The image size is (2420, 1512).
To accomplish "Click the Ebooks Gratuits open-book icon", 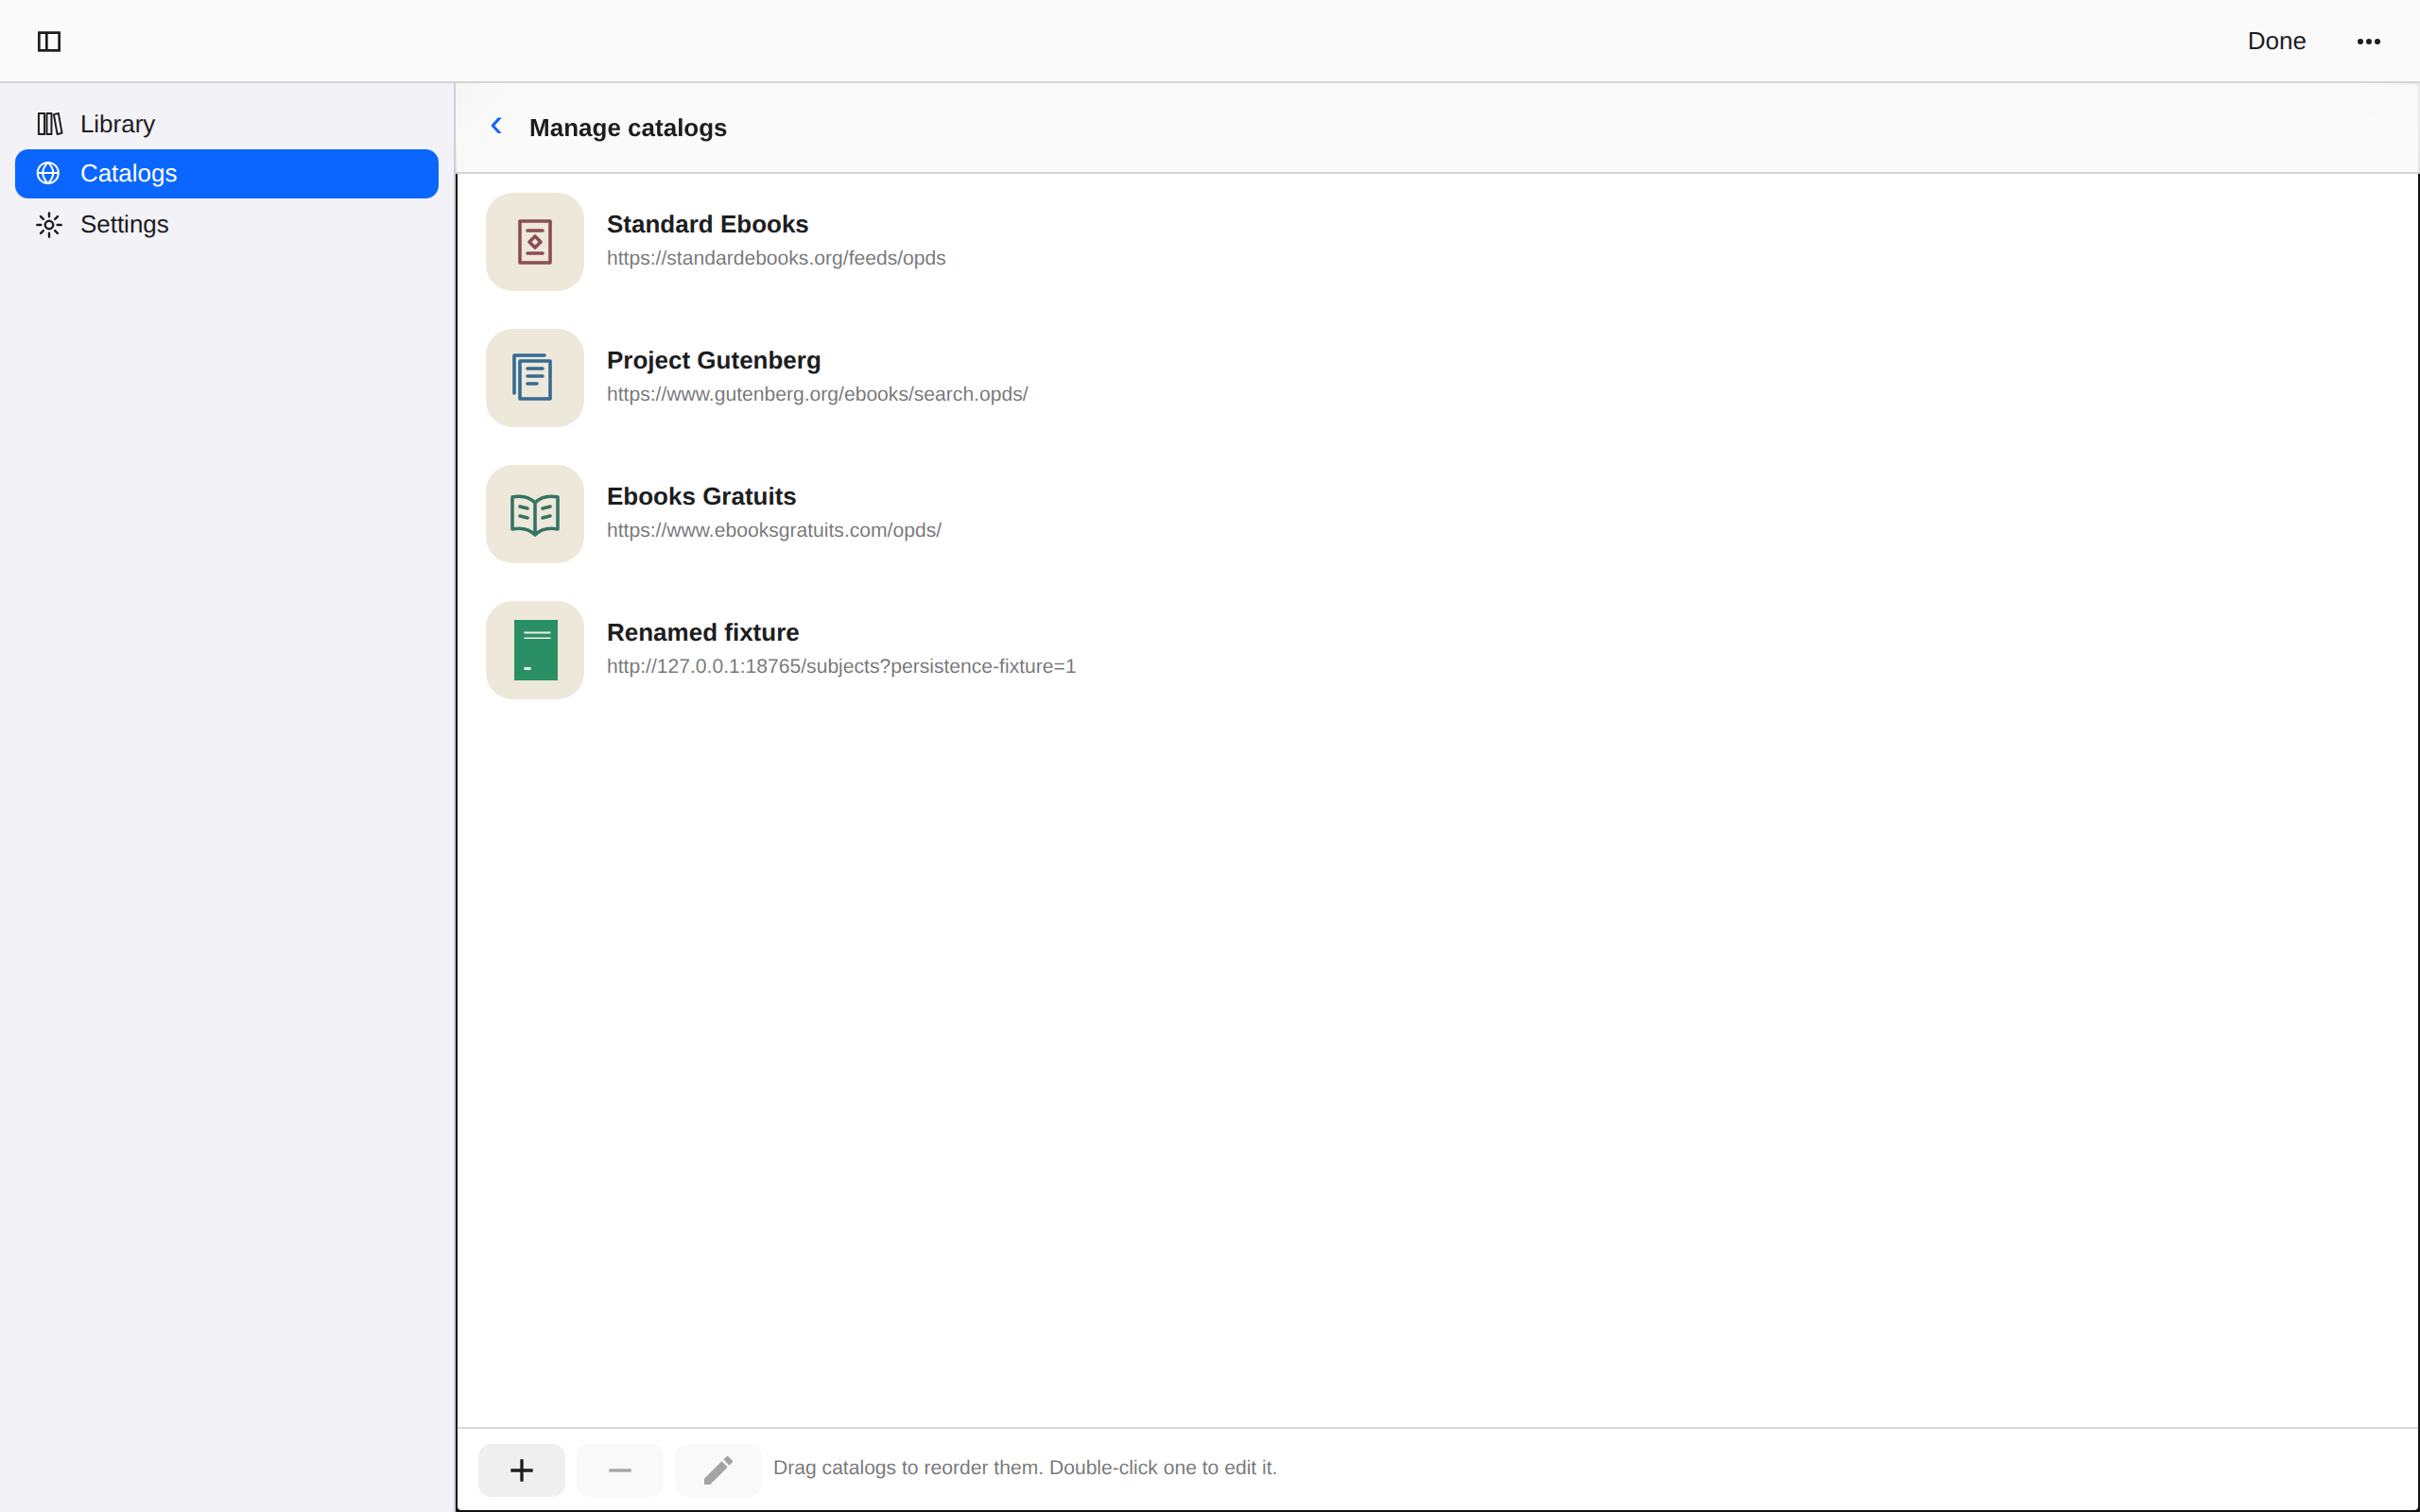I will 535,514.
